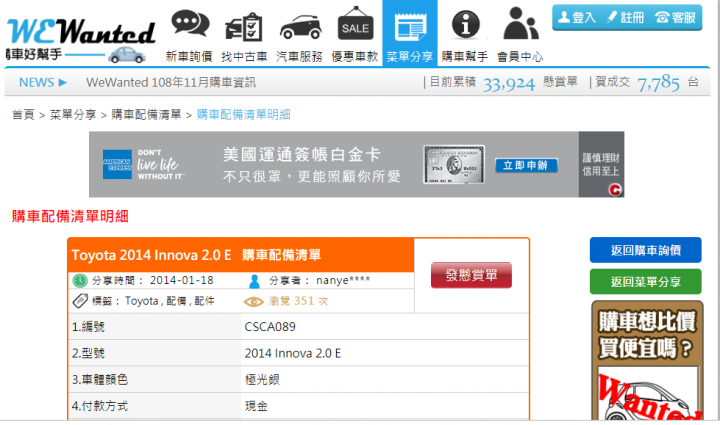Click 返回菜單分享 green button
Image resolution: width=720 pixels, height=425 pixels.
pos(646,281)
